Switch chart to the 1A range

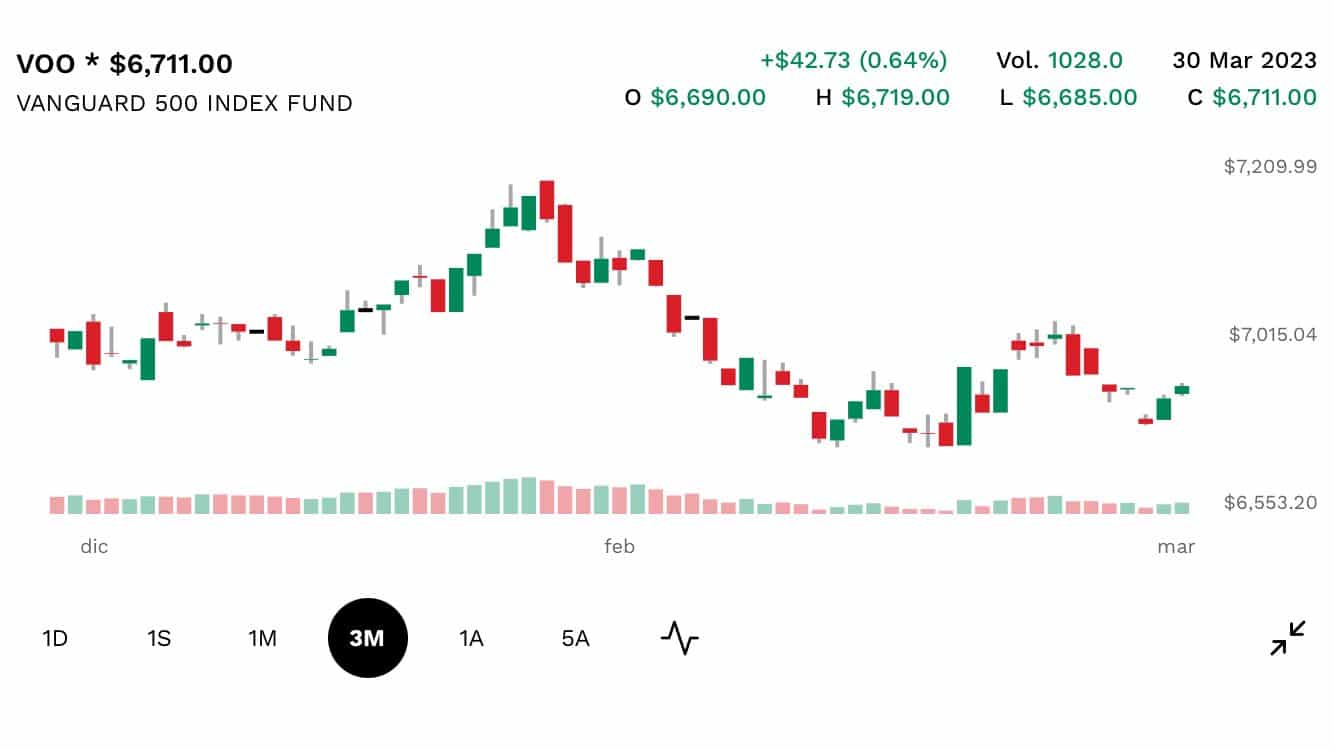471,638
